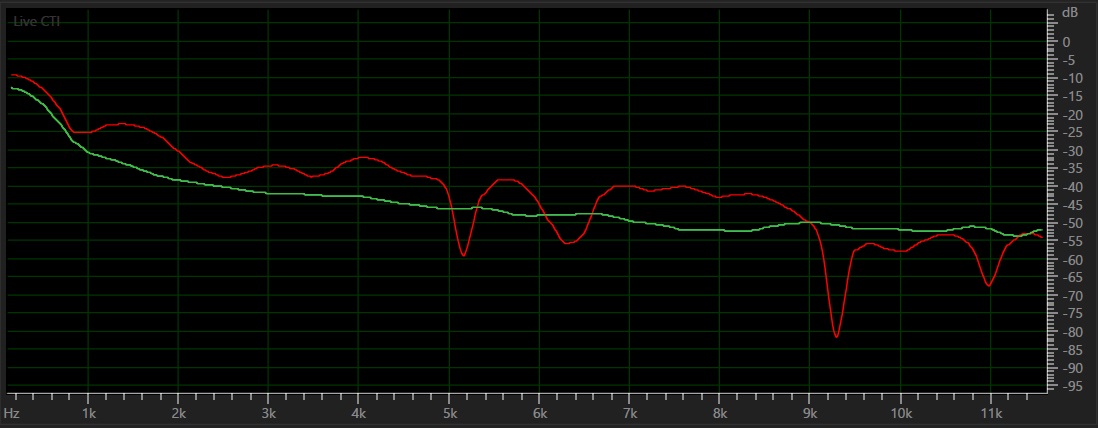Click the -5 value on dB scale
The image size is (1098, 428).
pyautogui.click(x=1069, y=60)
